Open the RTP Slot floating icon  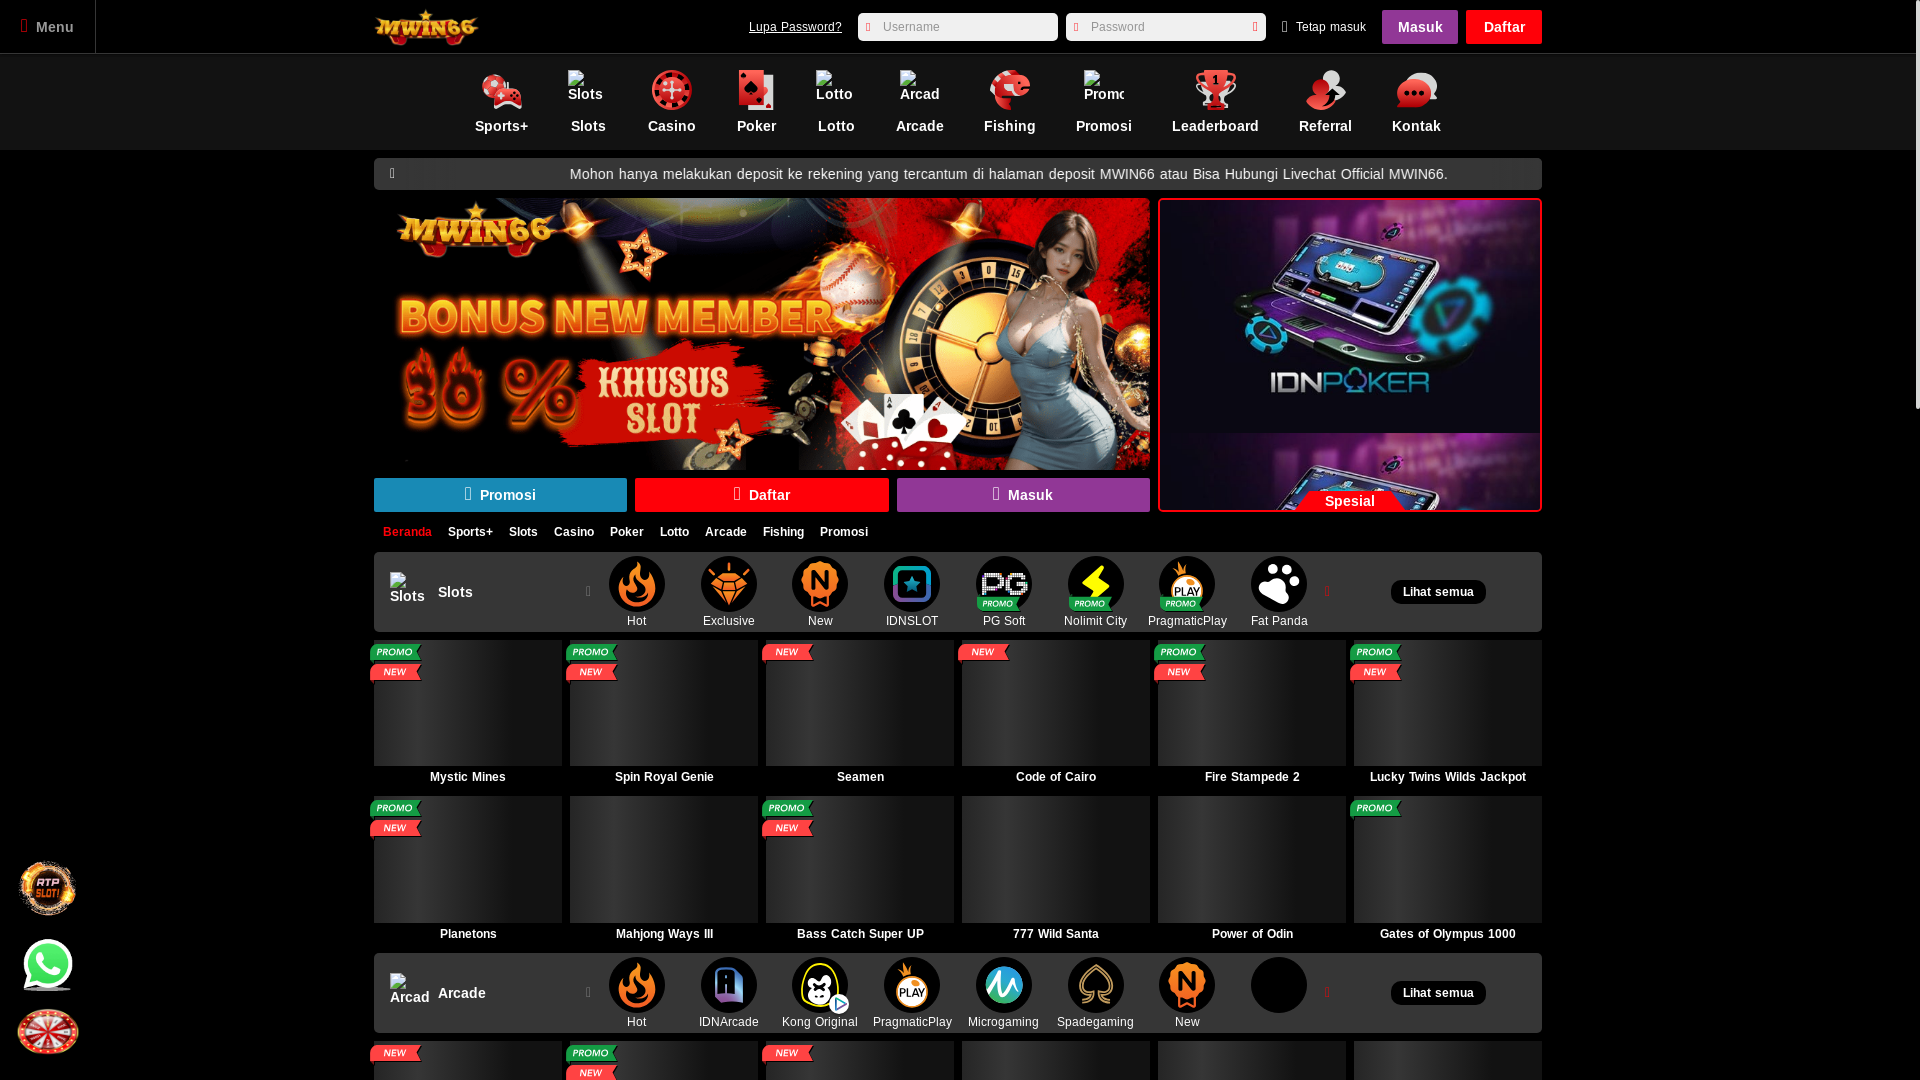pos(47,888)
